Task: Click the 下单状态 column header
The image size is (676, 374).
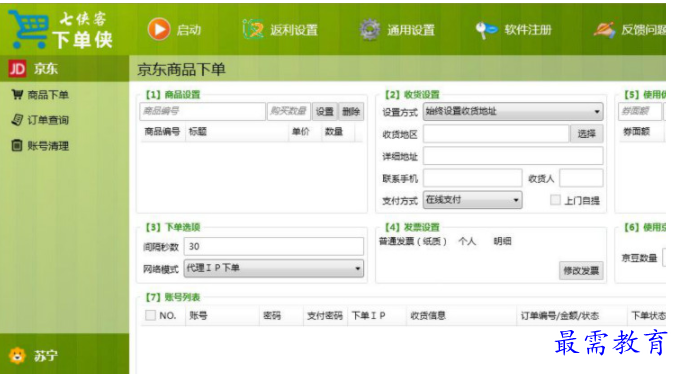Action: click(648, 315)
